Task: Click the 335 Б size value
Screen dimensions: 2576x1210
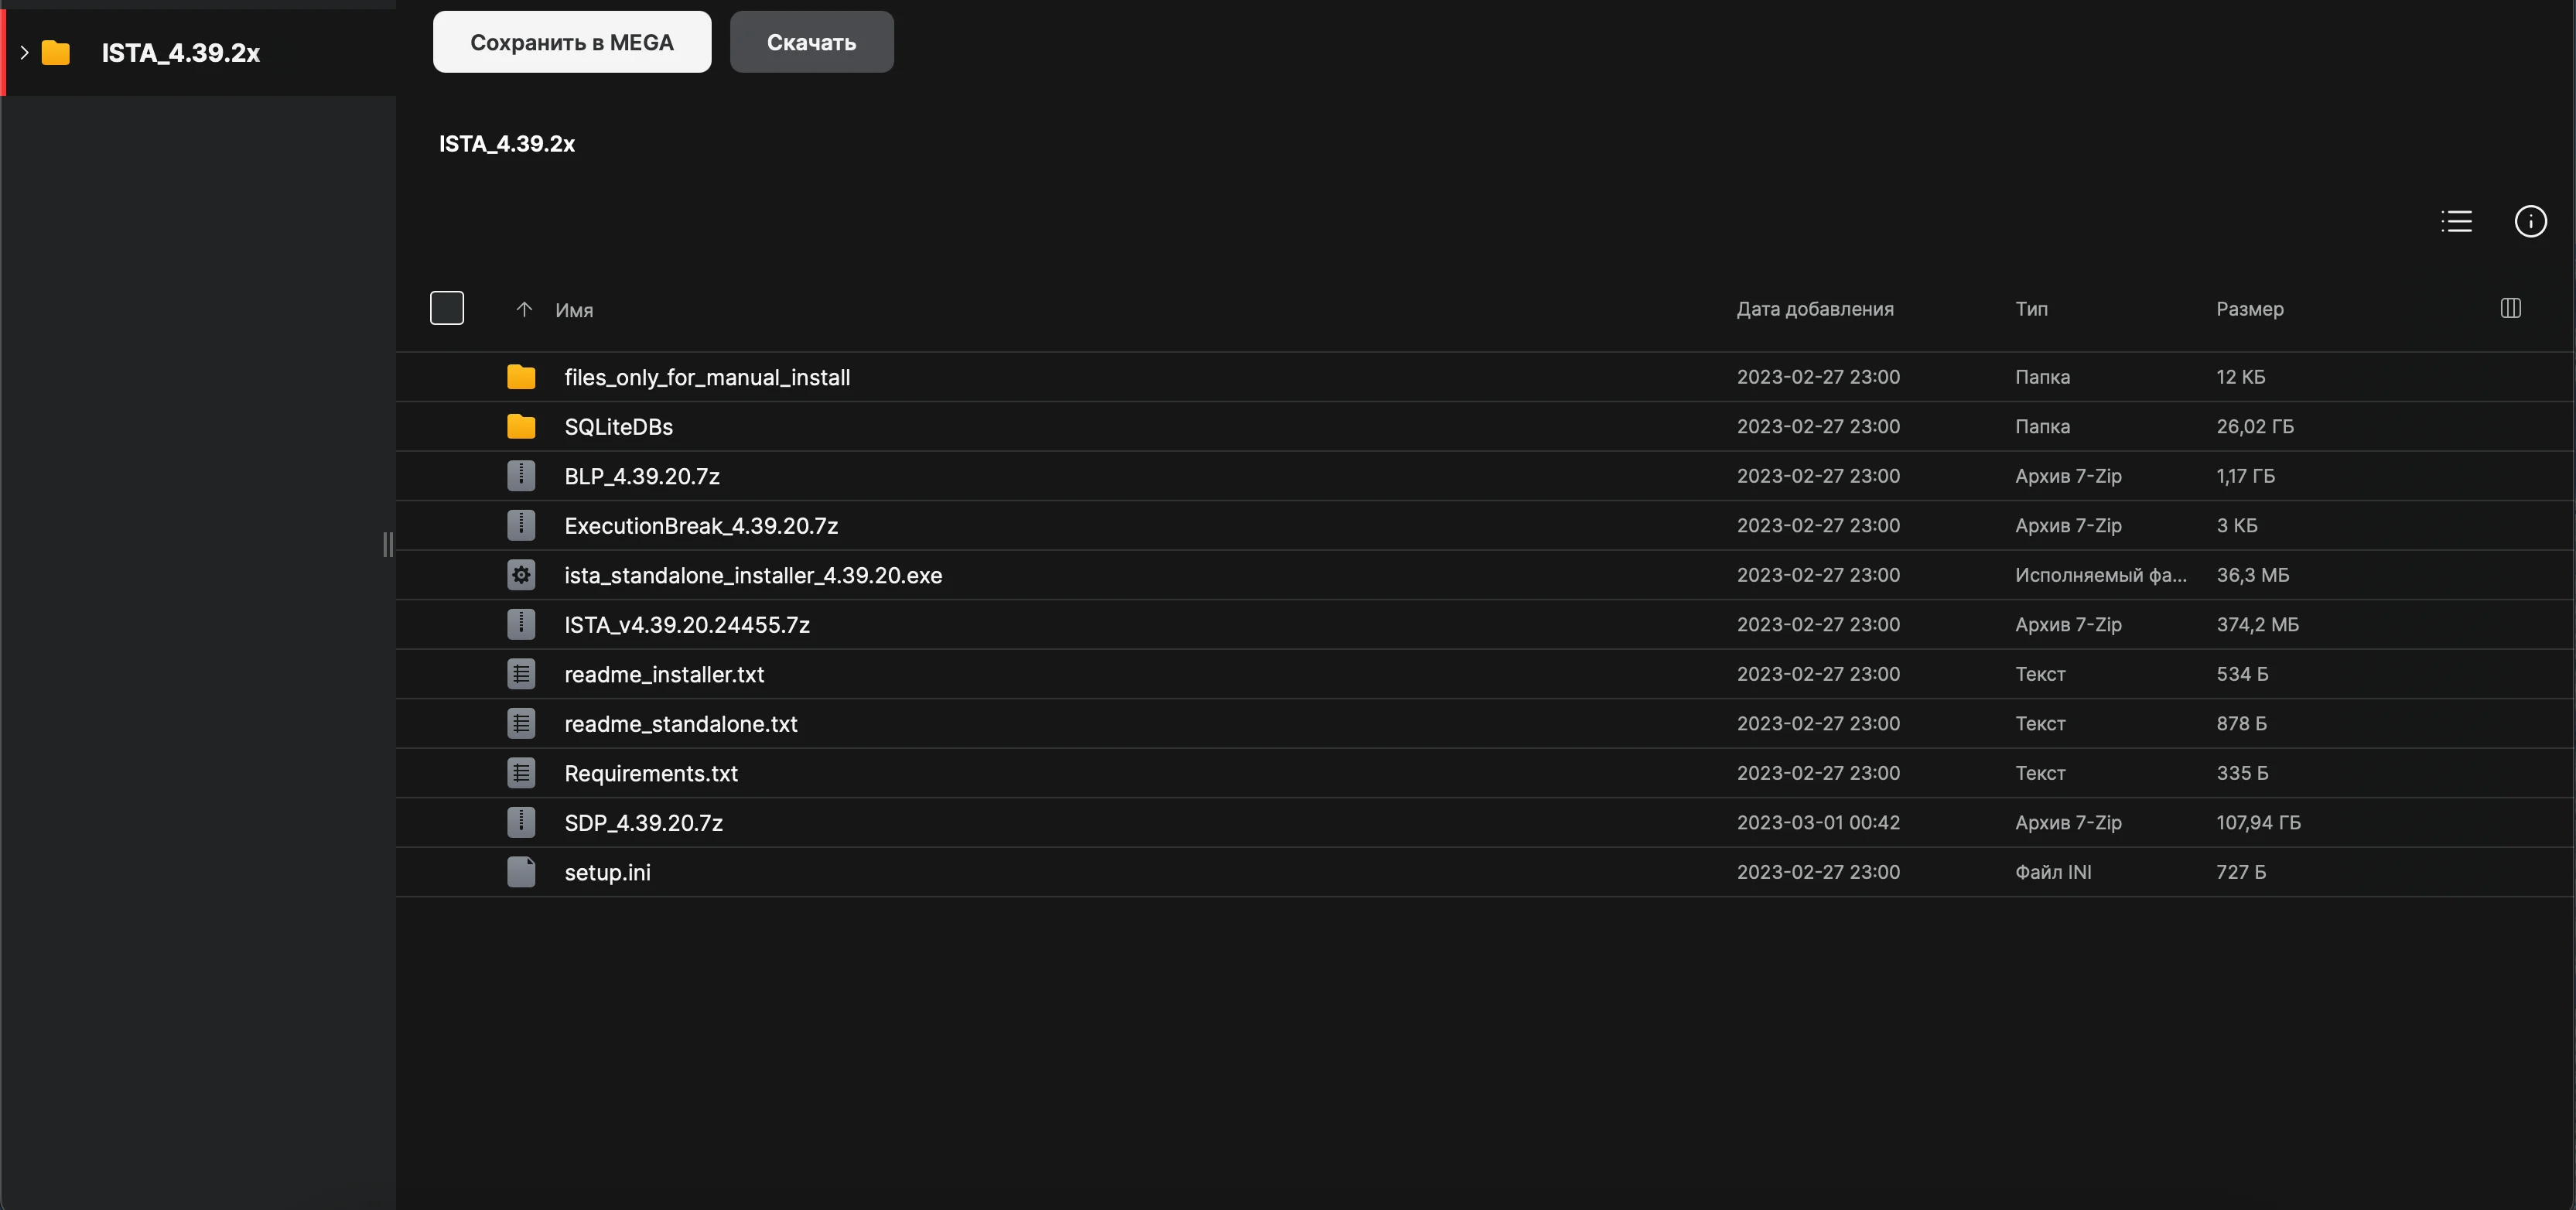Action: coord(2242,773)
